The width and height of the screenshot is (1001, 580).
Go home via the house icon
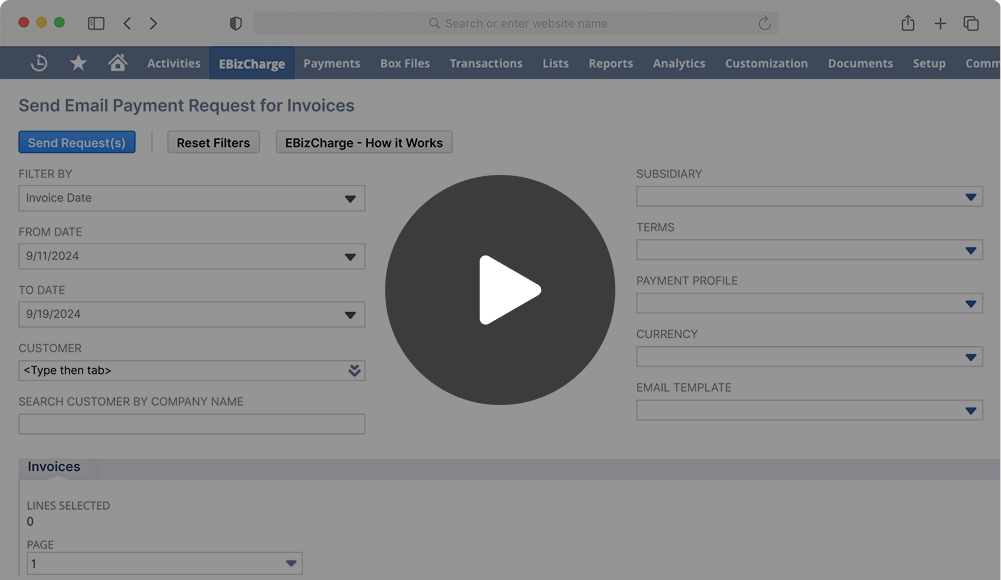tap(117, 62)
